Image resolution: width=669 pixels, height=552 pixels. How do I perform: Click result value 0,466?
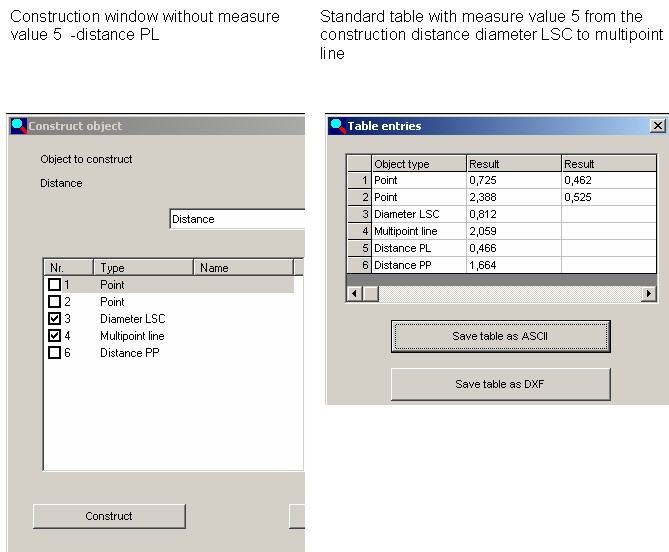coord(514,248)
